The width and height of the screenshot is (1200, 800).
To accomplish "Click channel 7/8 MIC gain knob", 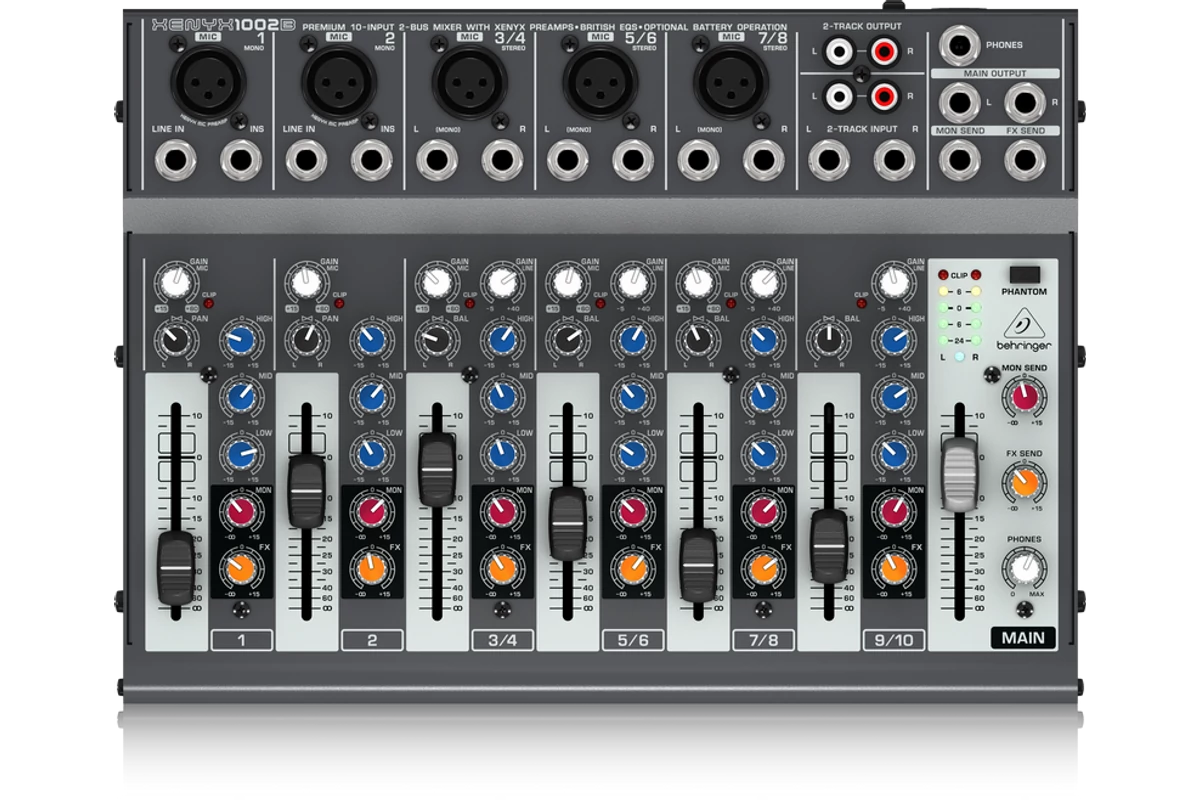I will 697,281.
